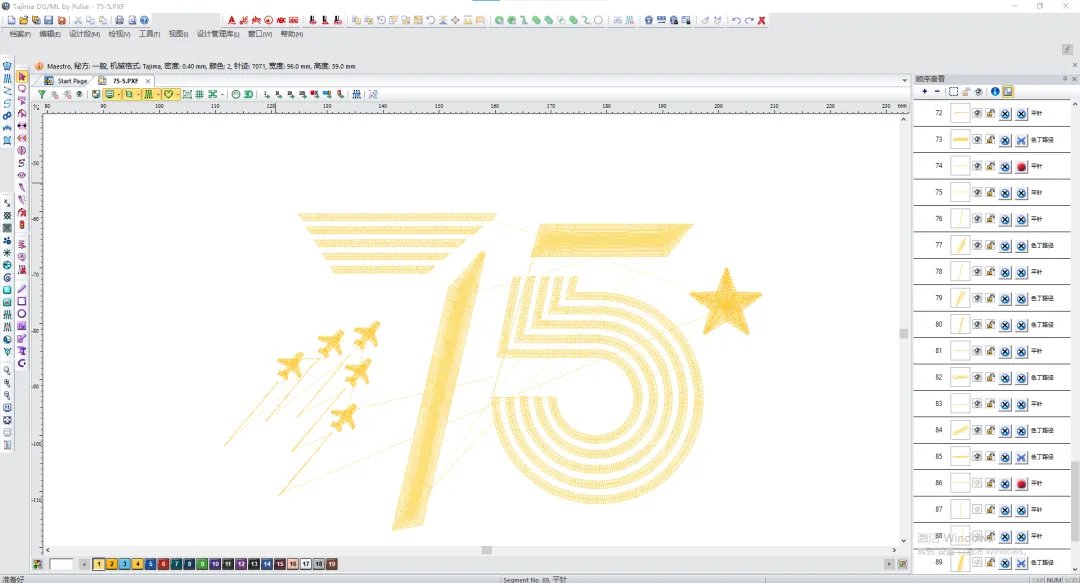The height and width of the screenshot is (583, 1080).
Task: Select the thumbnail of segment 77
Action: point(960,245)
